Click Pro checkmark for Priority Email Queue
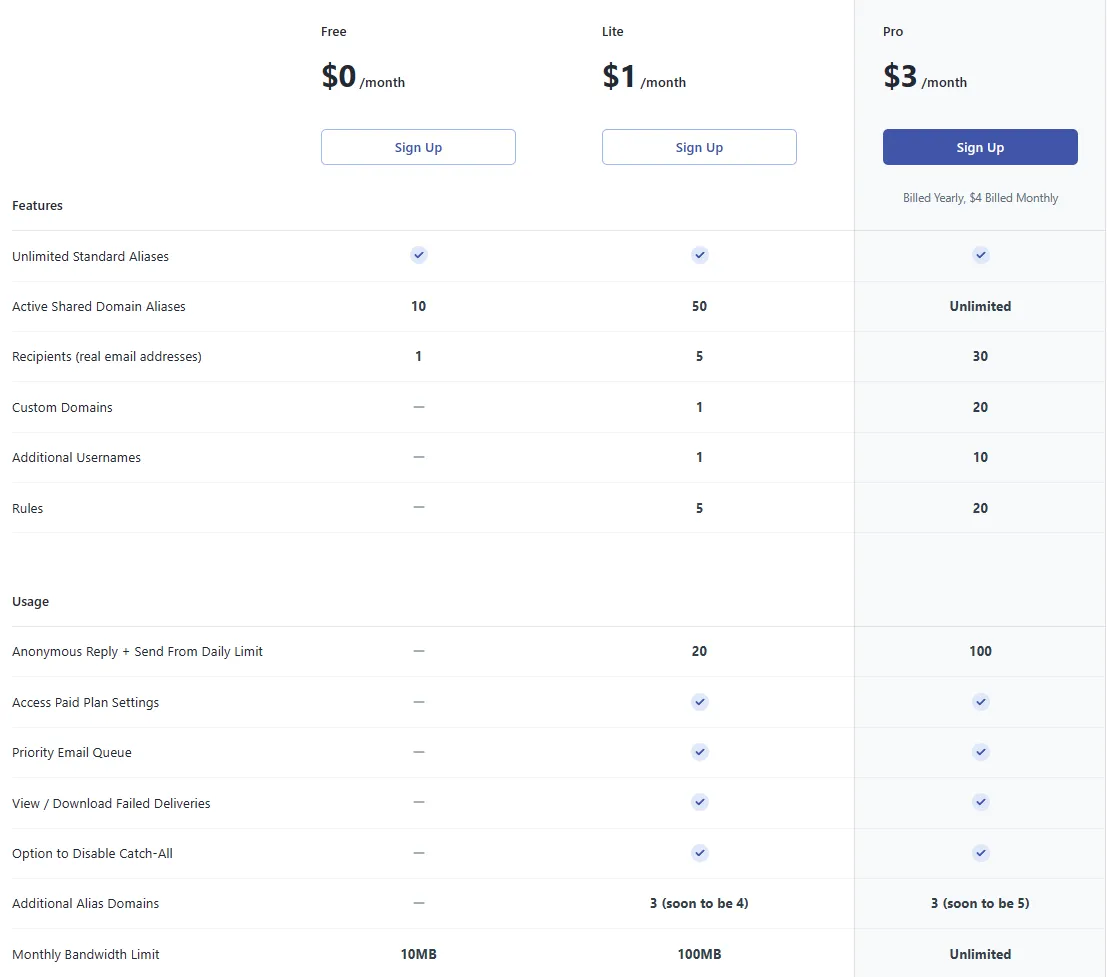The height and width of the screenshot is (977, 1108). tap(981, 752)
